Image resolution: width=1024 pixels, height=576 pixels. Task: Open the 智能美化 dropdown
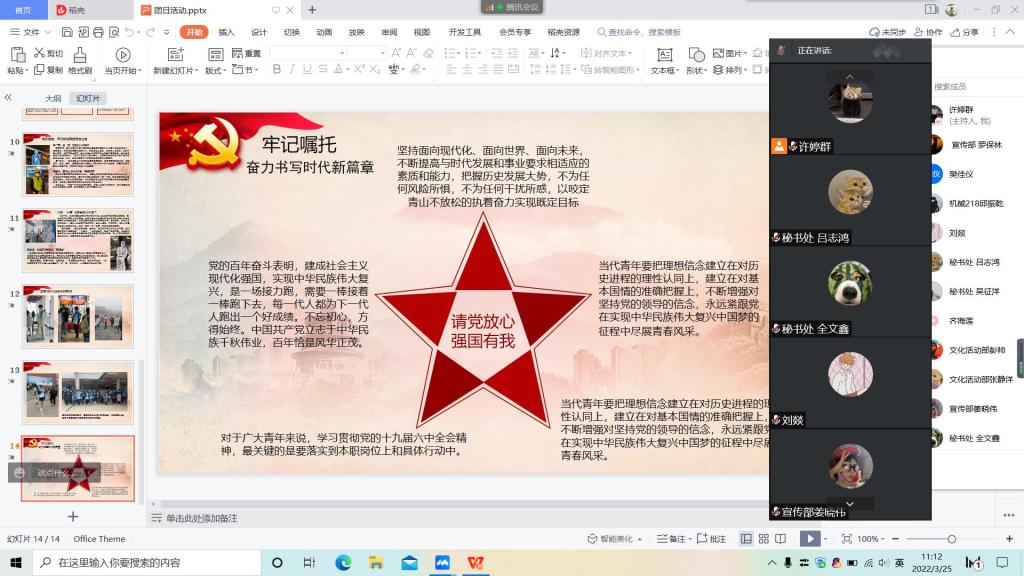621,539
